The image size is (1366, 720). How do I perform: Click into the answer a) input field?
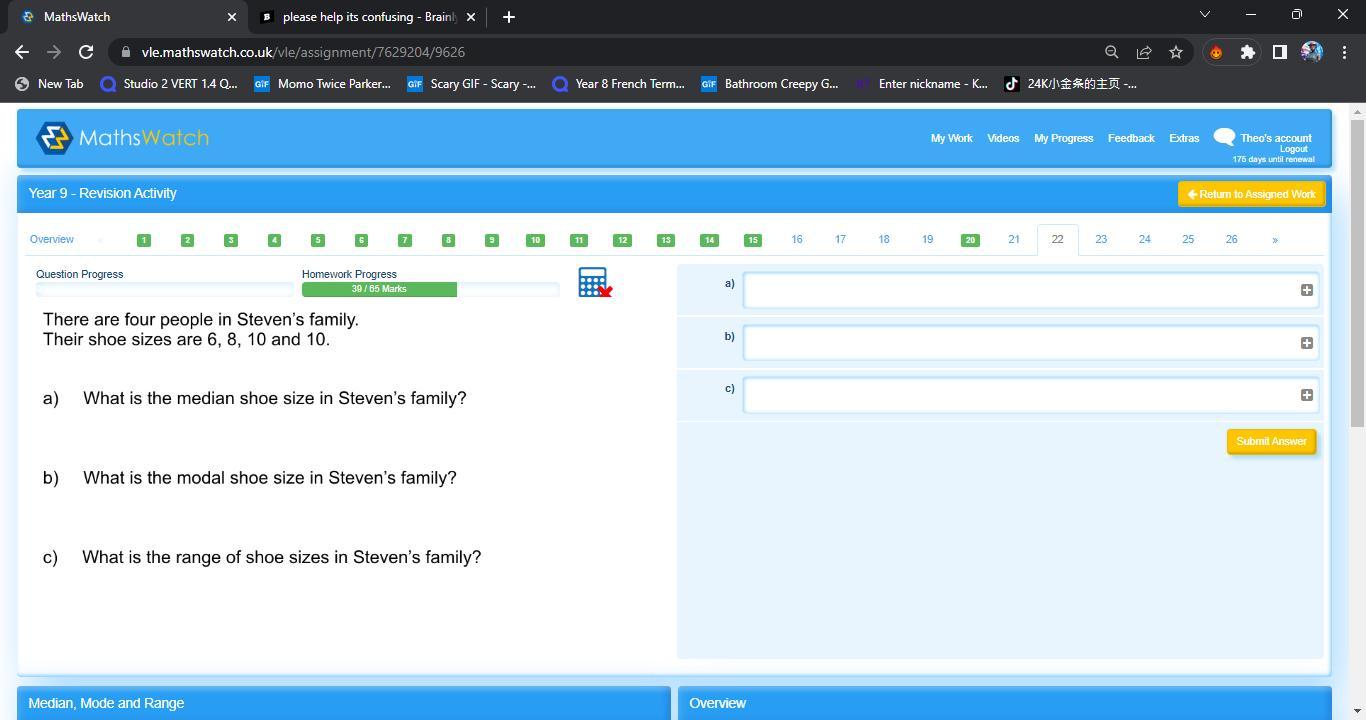(x=1020, y=290)
